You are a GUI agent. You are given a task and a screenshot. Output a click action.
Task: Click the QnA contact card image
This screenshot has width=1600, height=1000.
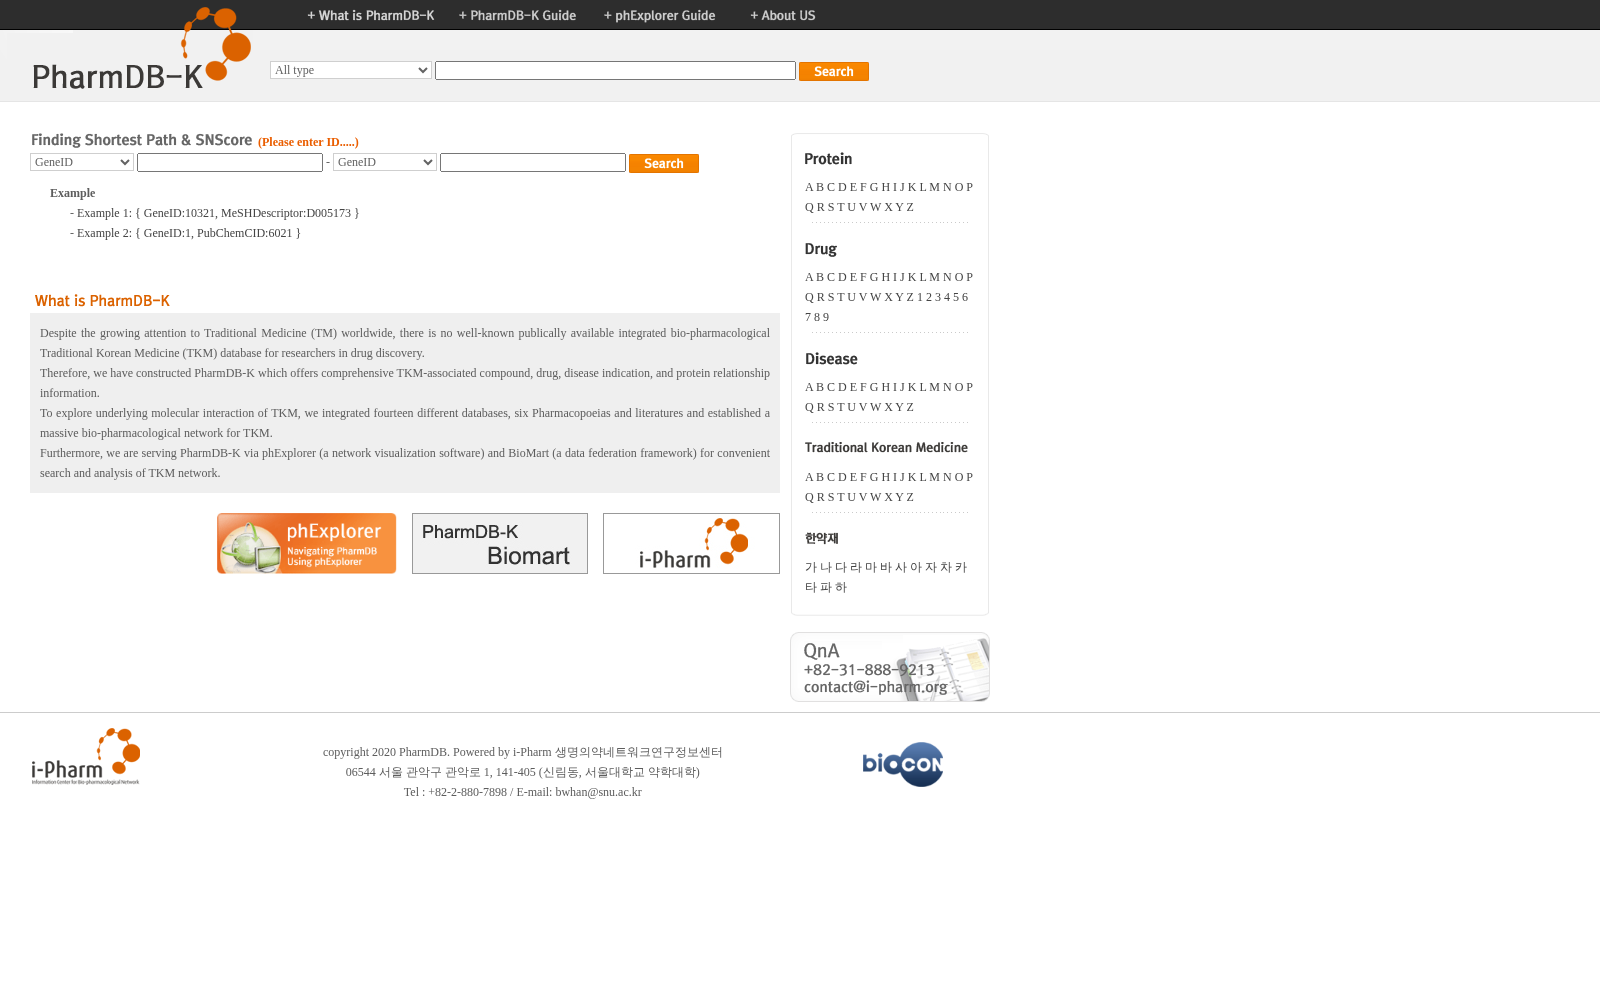890,667
